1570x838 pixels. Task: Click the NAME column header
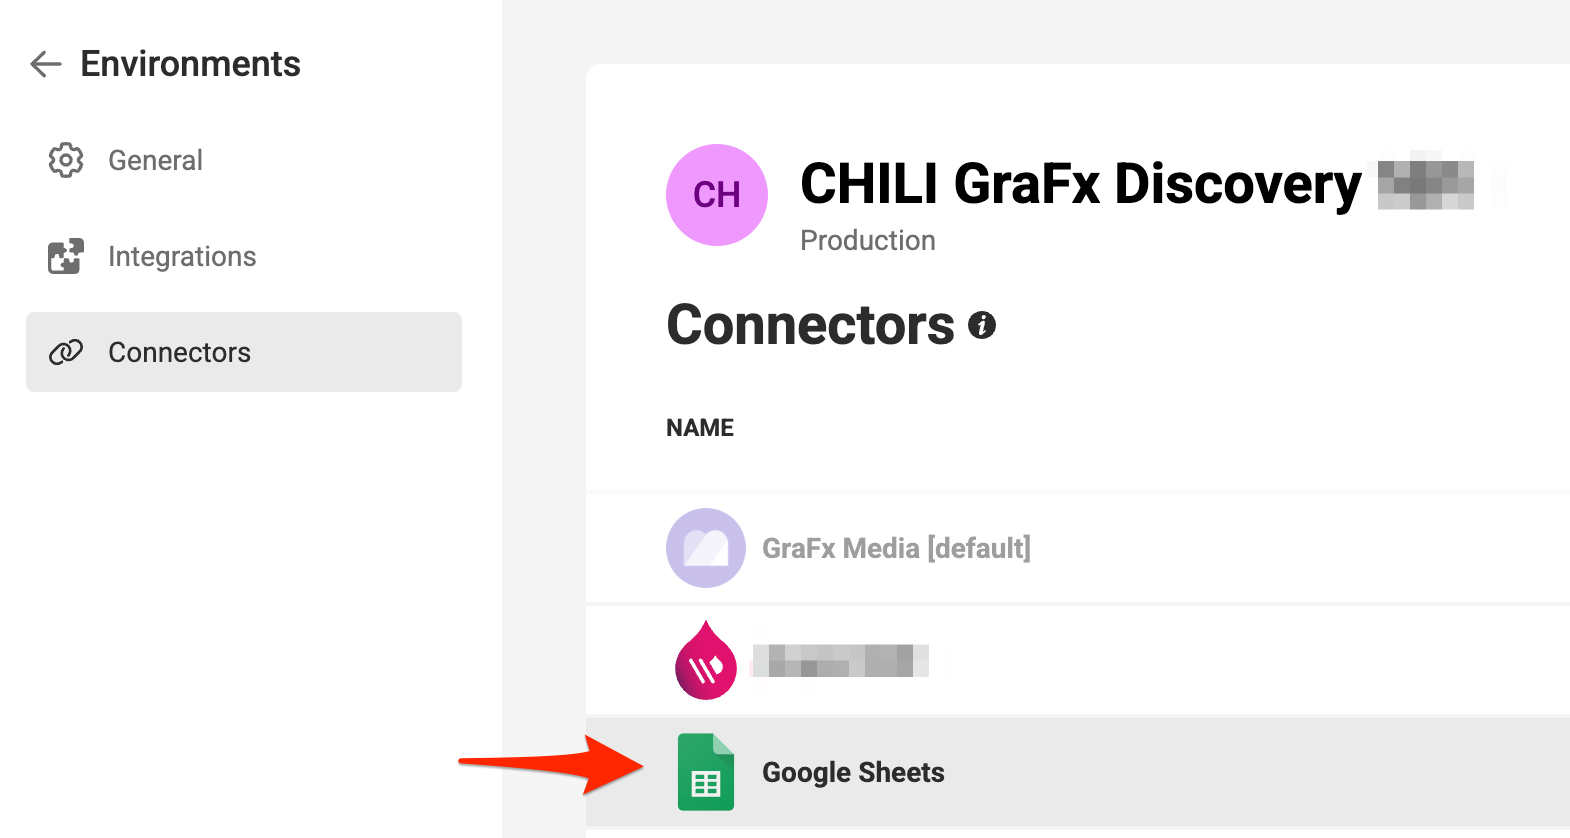[x=700, y=428]
